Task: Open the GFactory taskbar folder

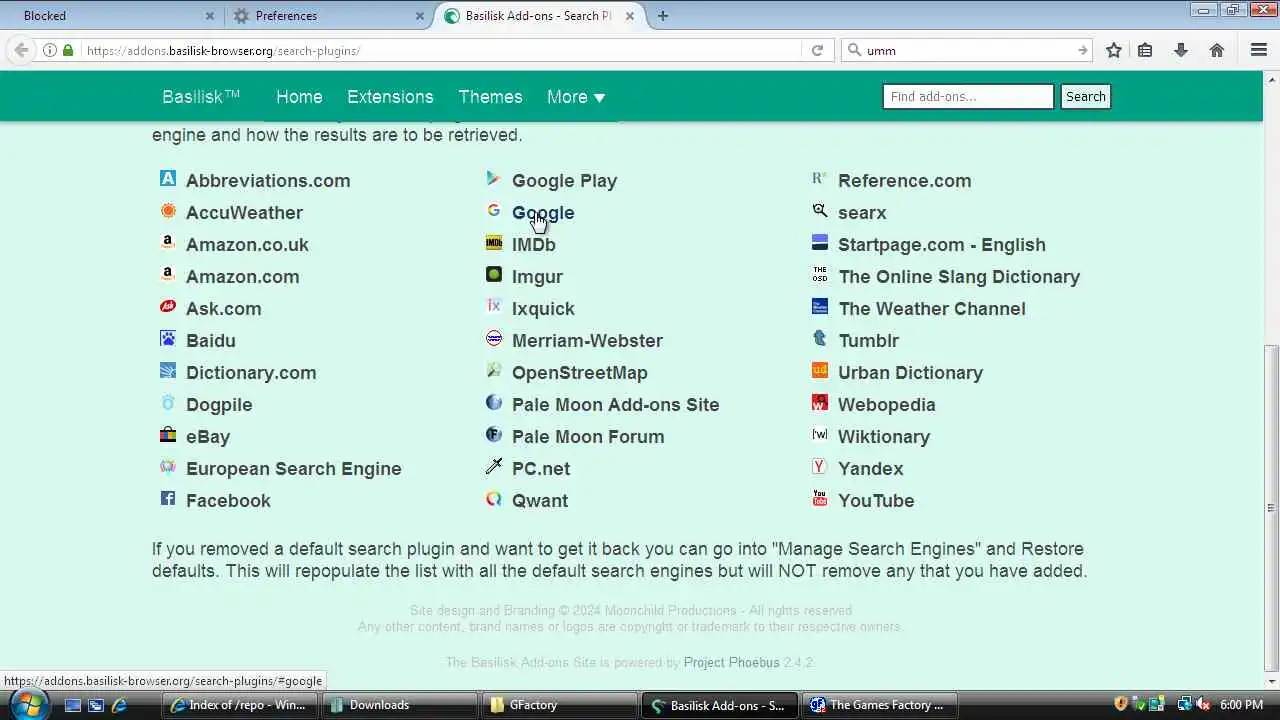Action: (560, 705)
